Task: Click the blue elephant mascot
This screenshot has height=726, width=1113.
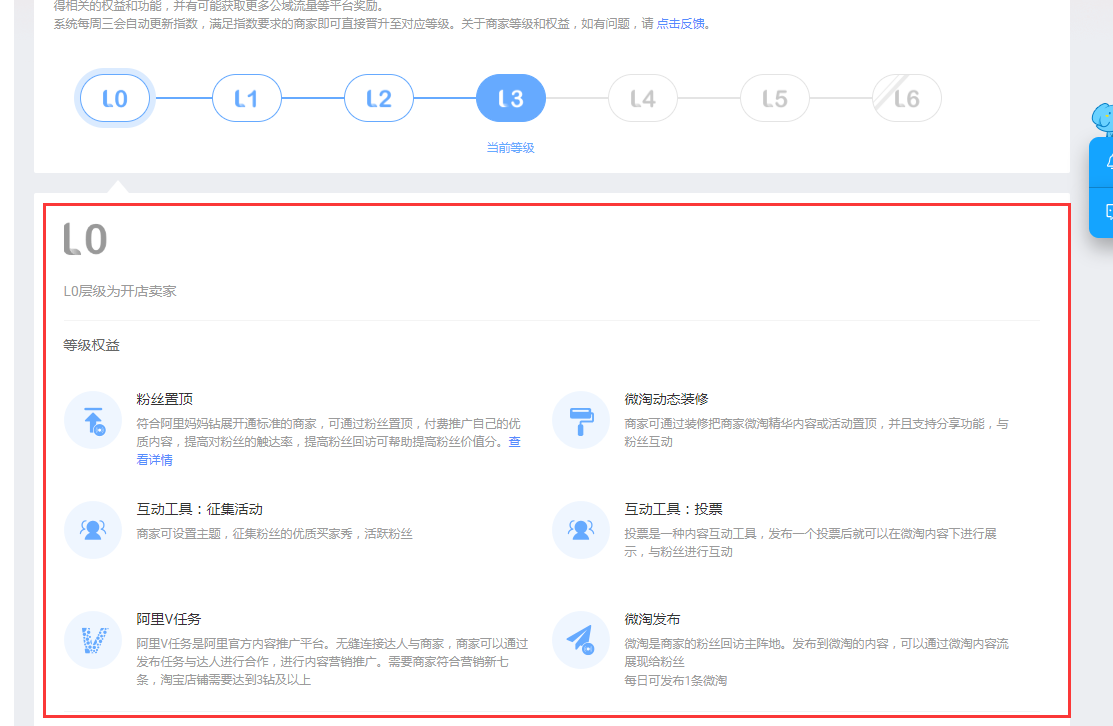Action: pos(1103,119)
